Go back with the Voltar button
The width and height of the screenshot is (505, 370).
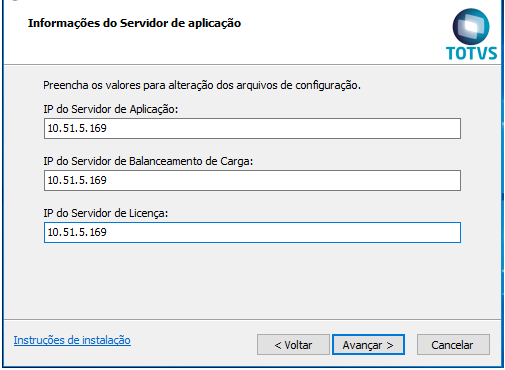[x=293, y=345]
